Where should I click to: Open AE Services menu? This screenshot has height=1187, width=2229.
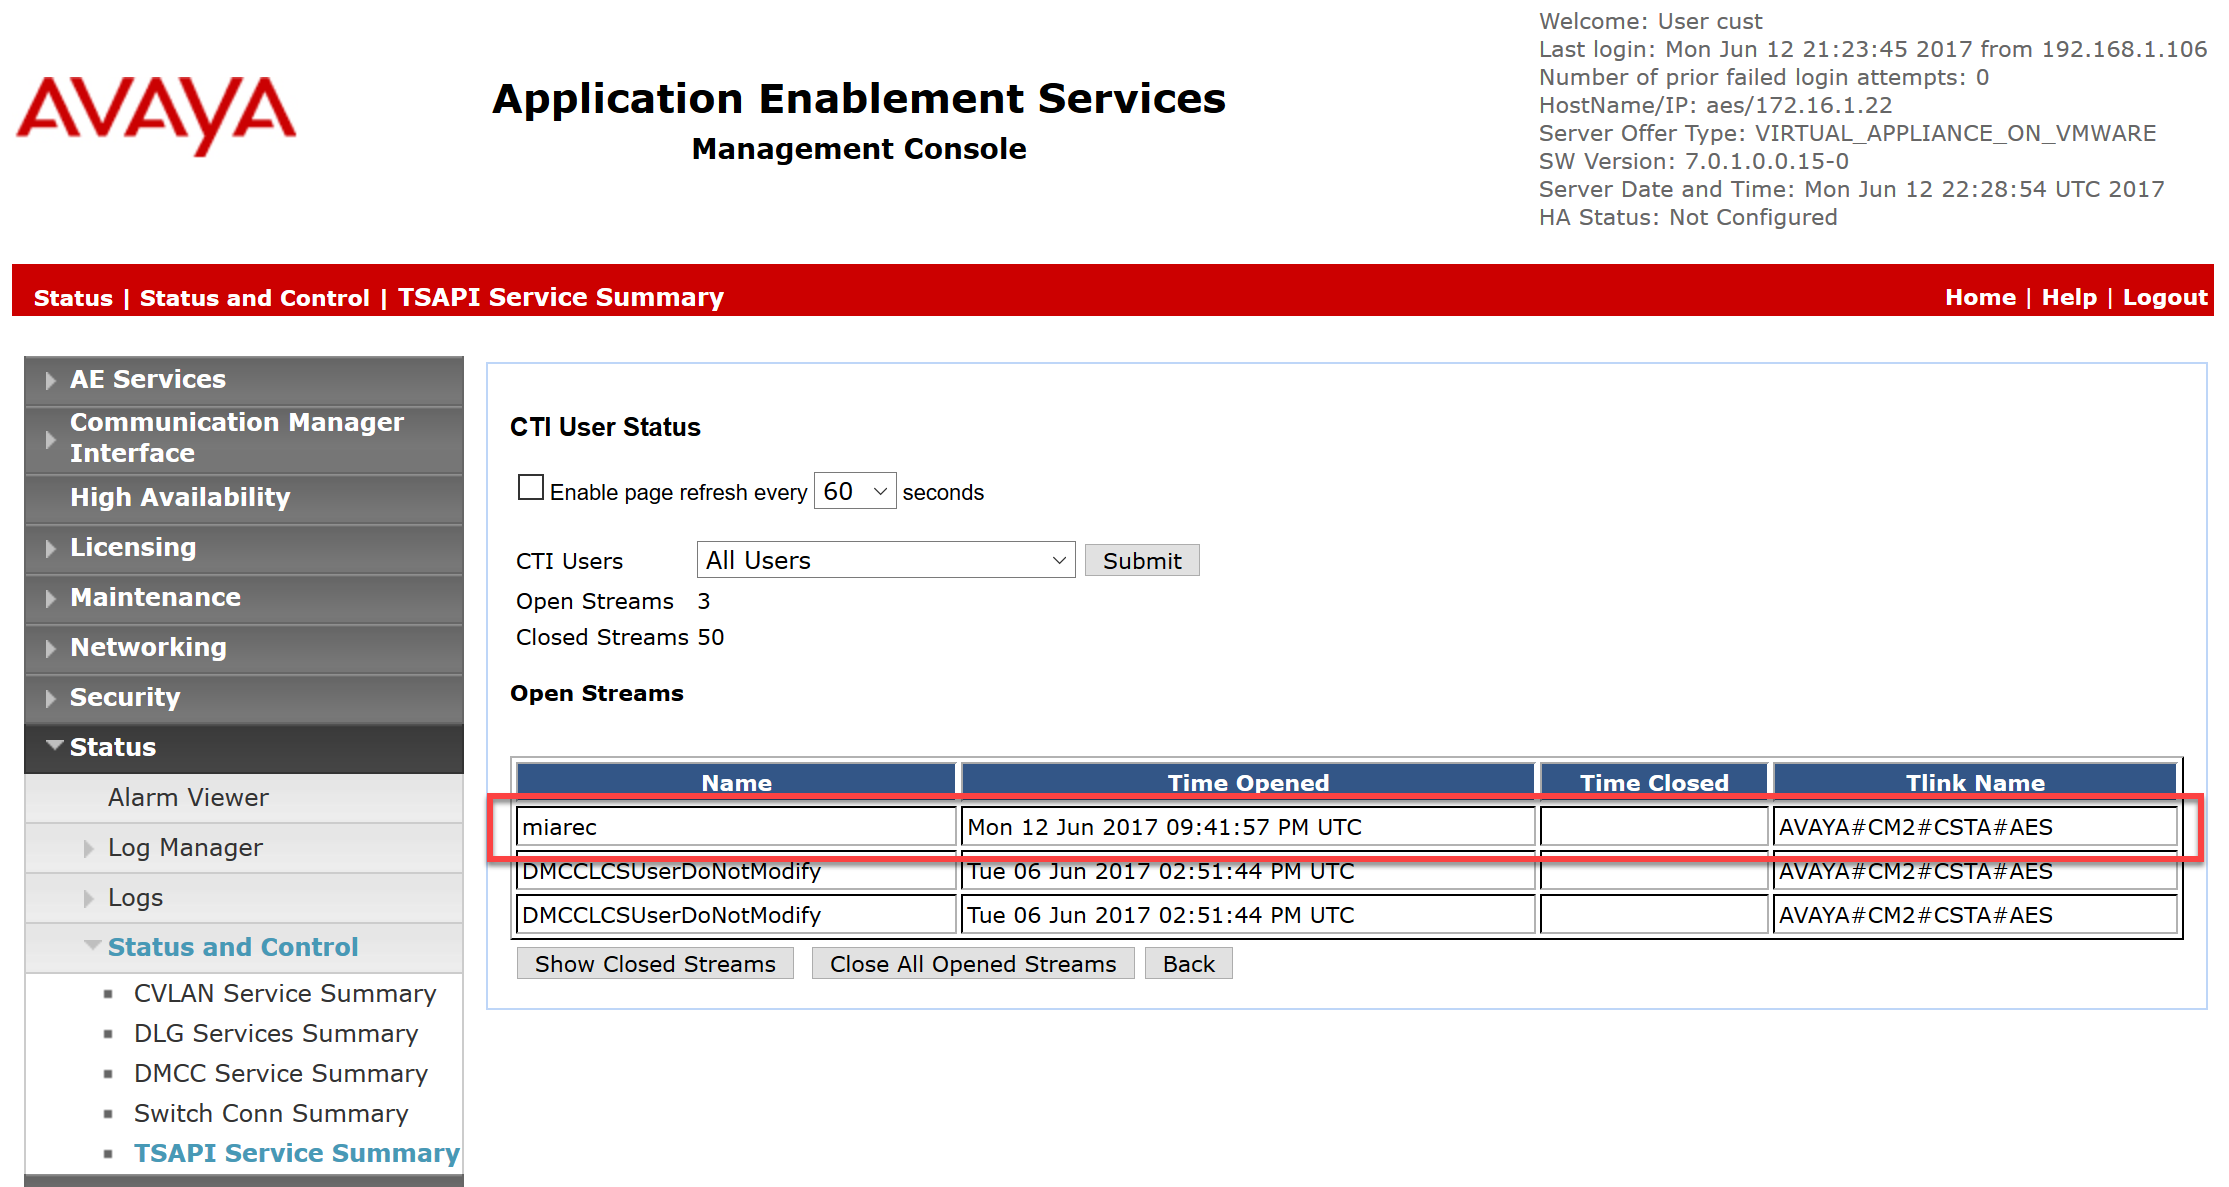pyautogui.click(x=148, y=379)
